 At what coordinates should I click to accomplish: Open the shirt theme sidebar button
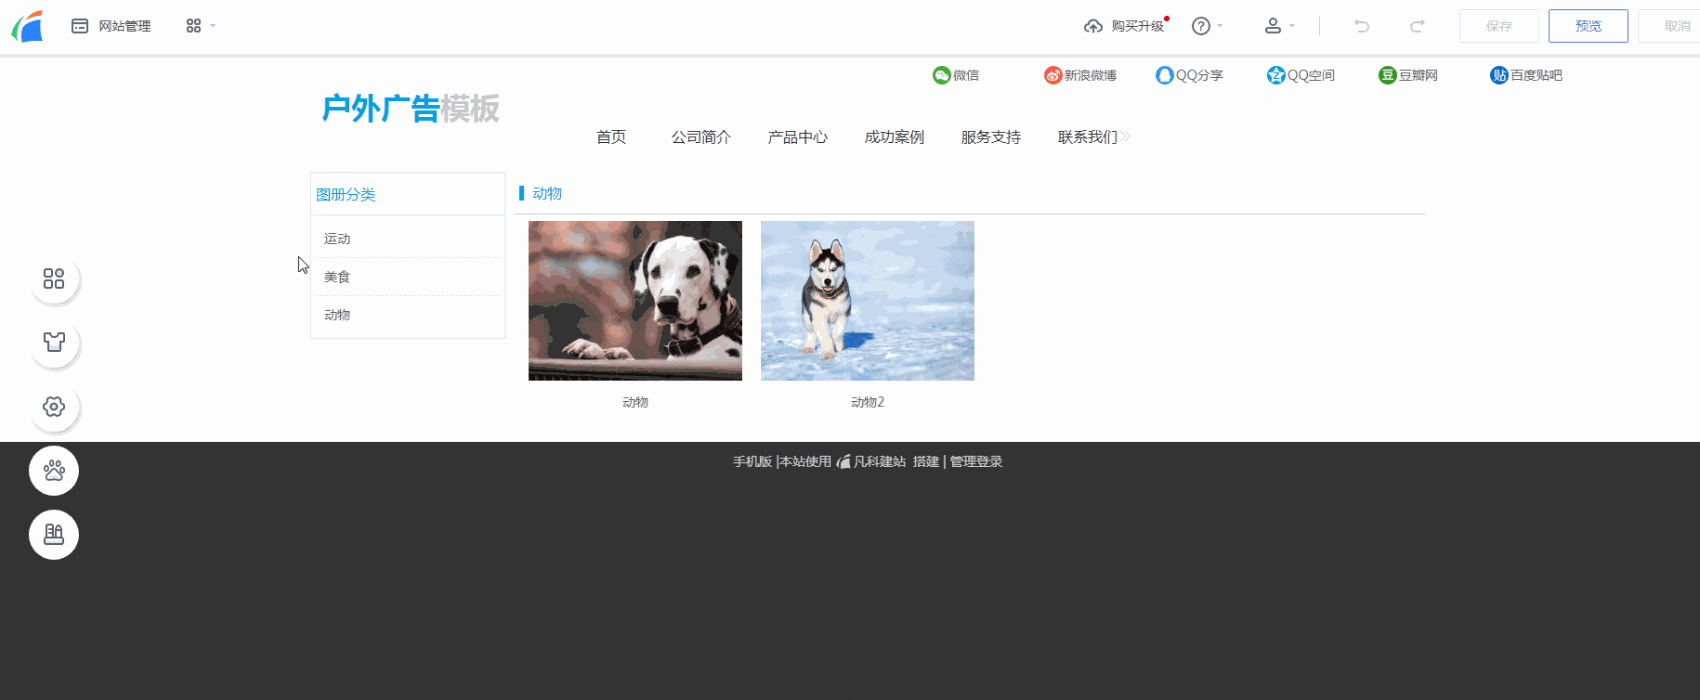(x=54, y=343)
